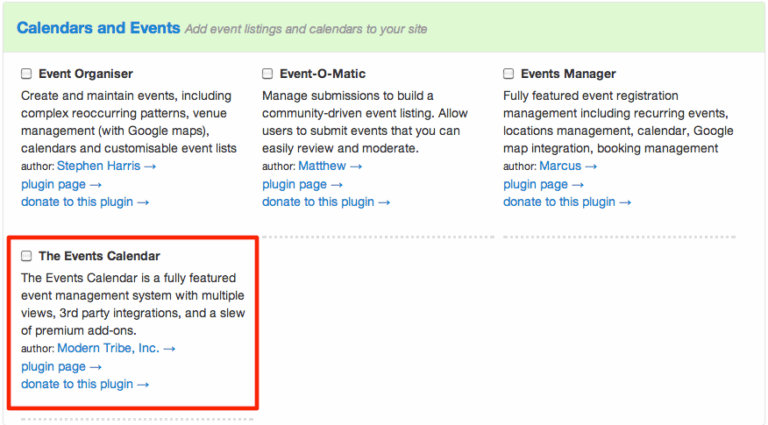This screenshot has width=768, height=425.
Task: Tick the Events Manager checkbox
Action: click(508, 73)
